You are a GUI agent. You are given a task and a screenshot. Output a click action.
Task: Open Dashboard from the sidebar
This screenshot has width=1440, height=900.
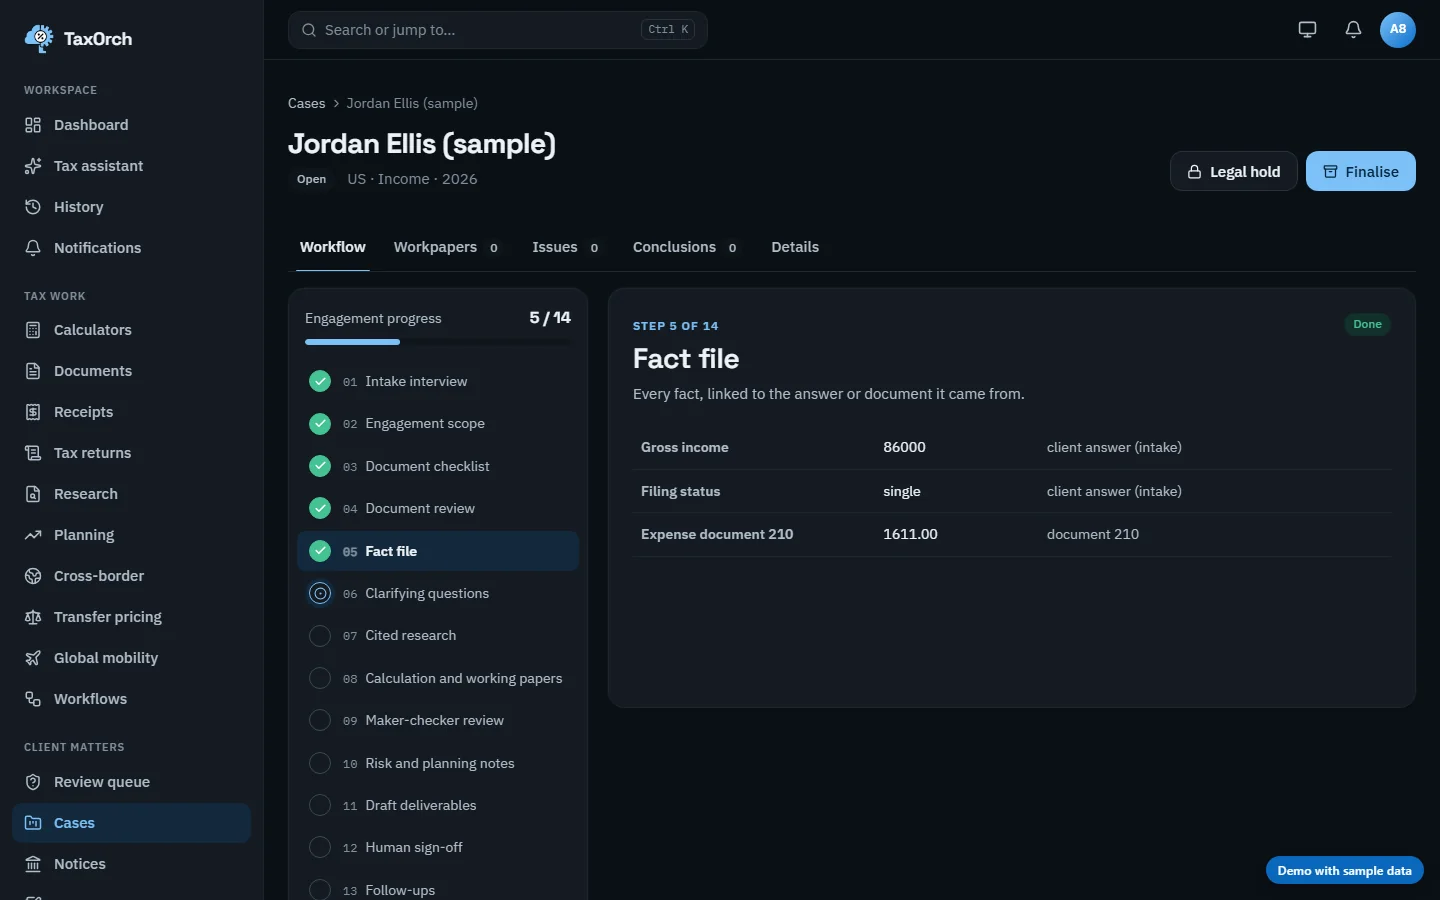131,125
